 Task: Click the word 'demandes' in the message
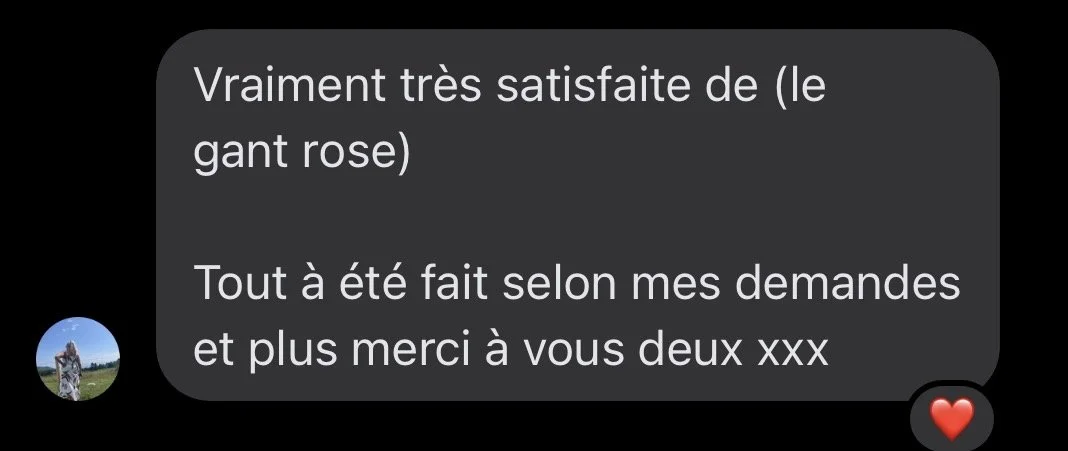(x=848, y=284)
